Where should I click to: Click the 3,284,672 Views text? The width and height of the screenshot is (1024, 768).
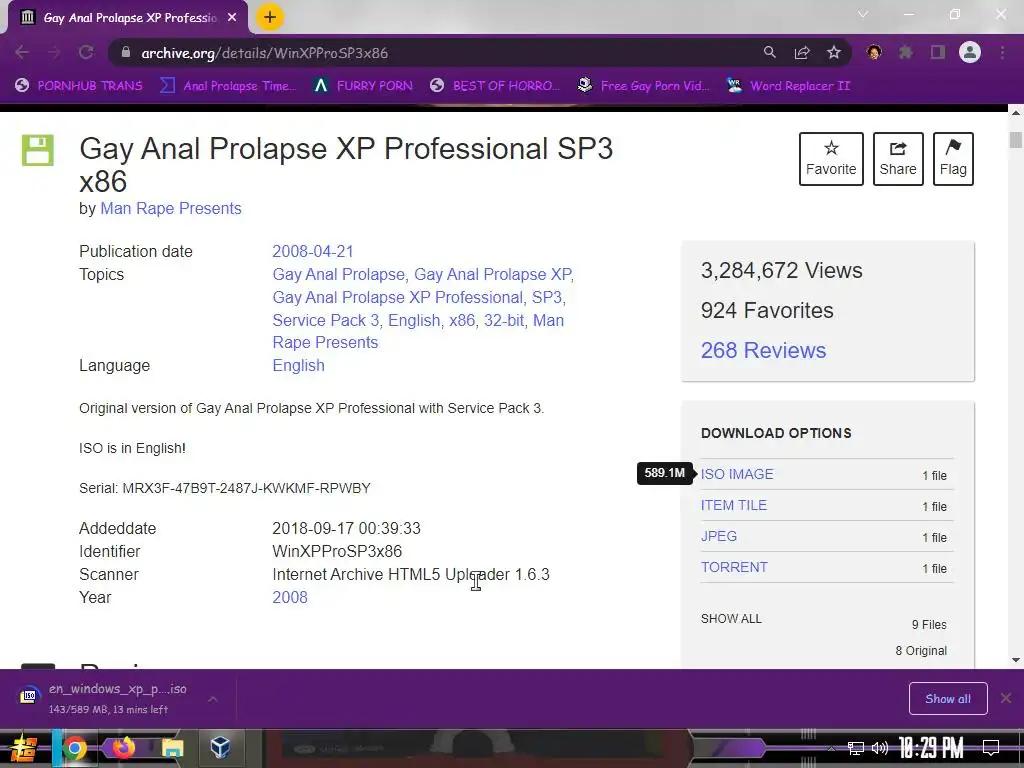[782, 270]
